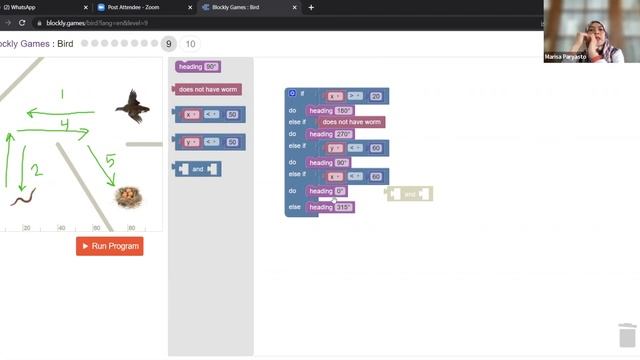Edit the value 20 in the if condition
This screenshot has height=360, width=640.
click(x=376, y=96)
